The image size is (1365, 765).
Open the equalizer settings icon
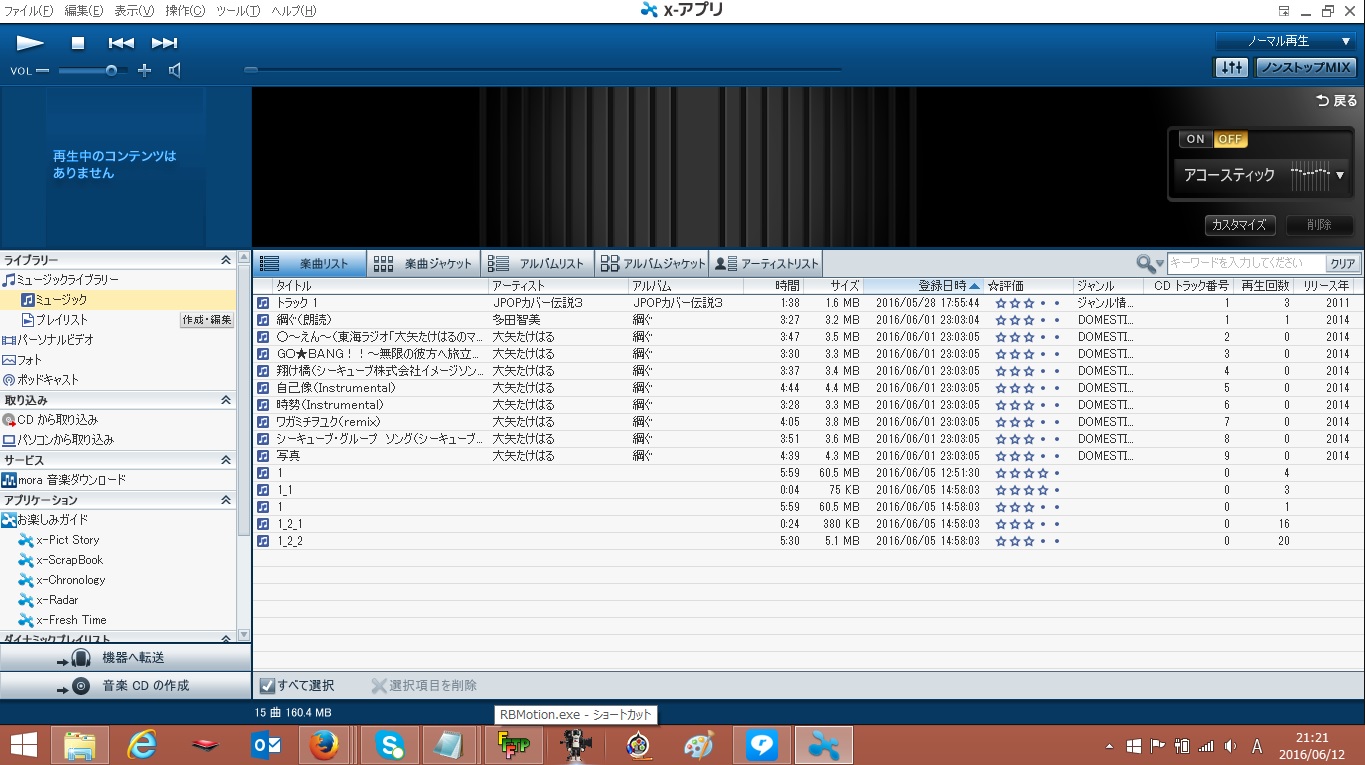tap(1231, 67)
